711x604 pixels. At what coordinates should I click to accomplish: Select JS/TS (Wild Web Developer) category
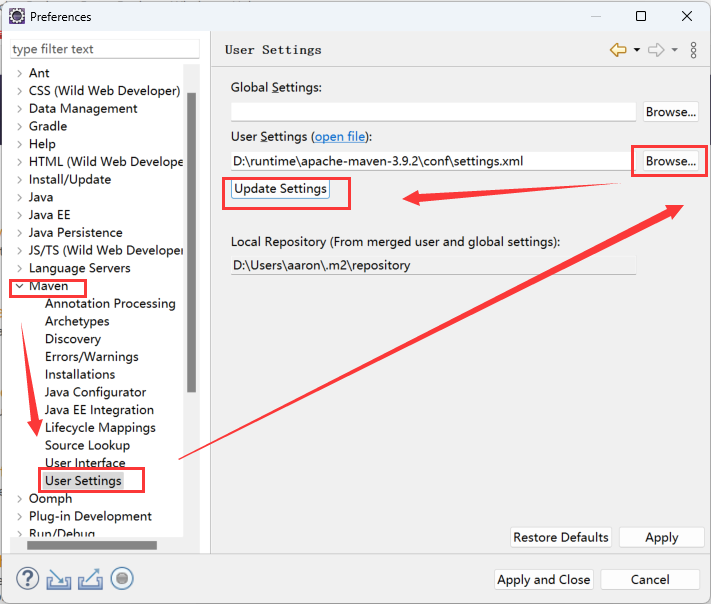(106, 250)
